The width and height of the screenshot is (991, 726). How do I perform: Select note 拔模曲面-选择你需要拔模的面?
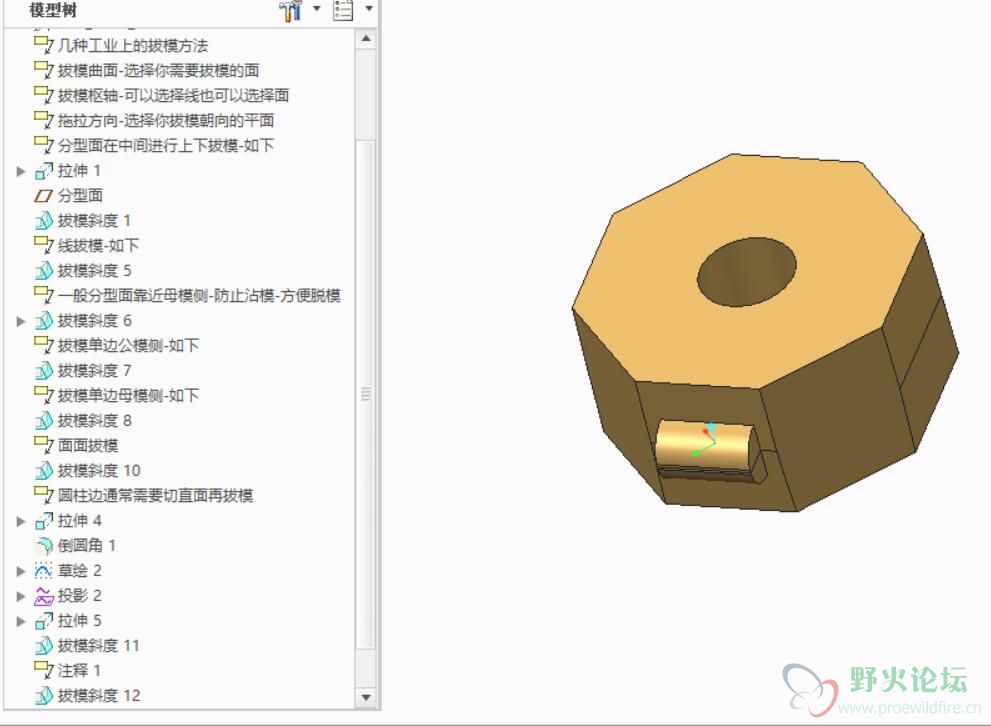pos(159,71)
